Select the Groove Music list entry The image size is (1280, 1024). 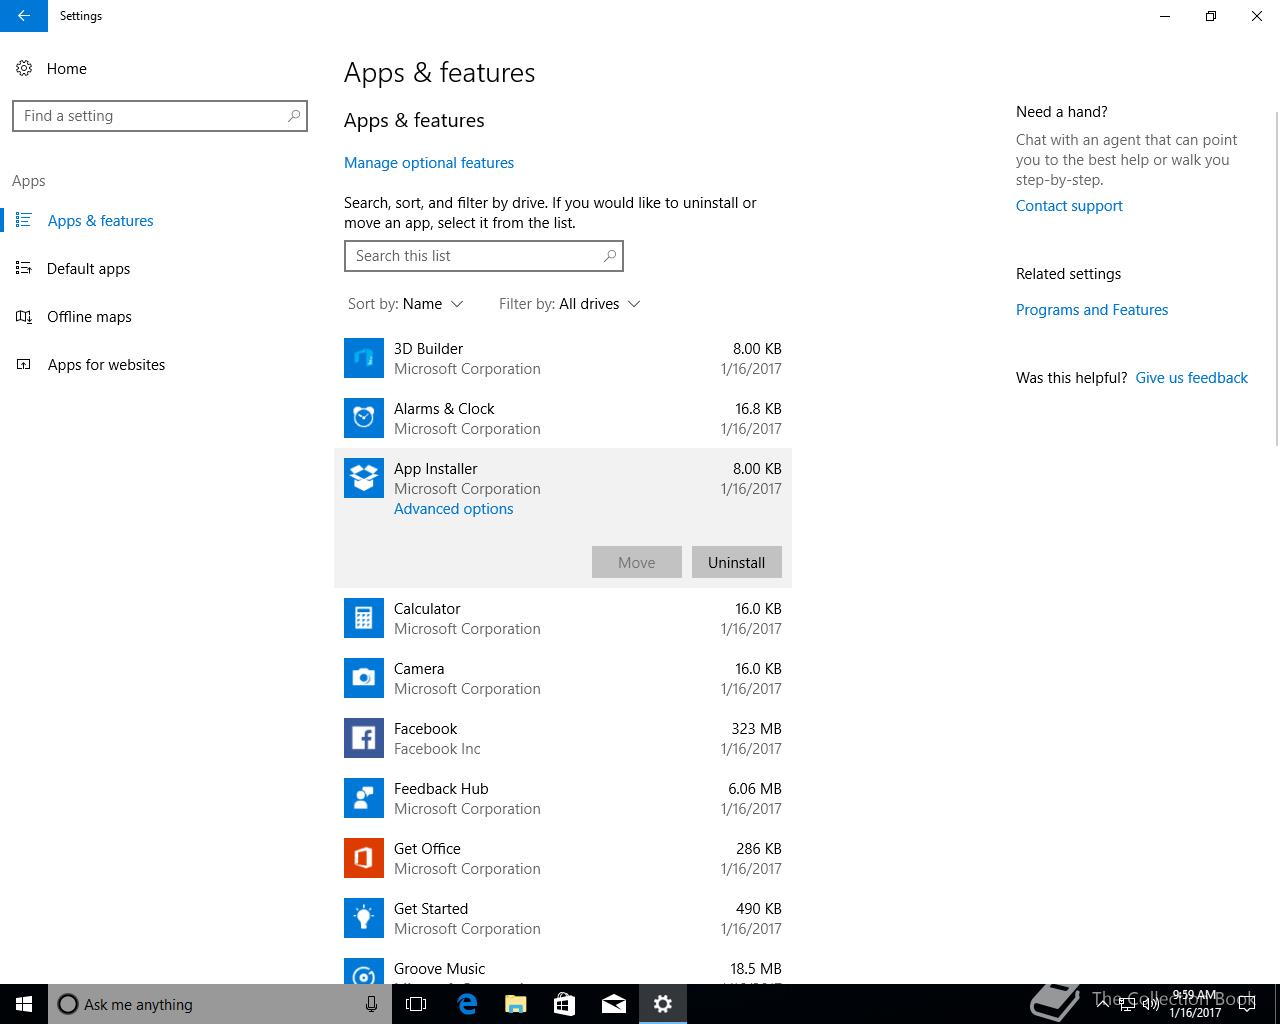(563, 967)
